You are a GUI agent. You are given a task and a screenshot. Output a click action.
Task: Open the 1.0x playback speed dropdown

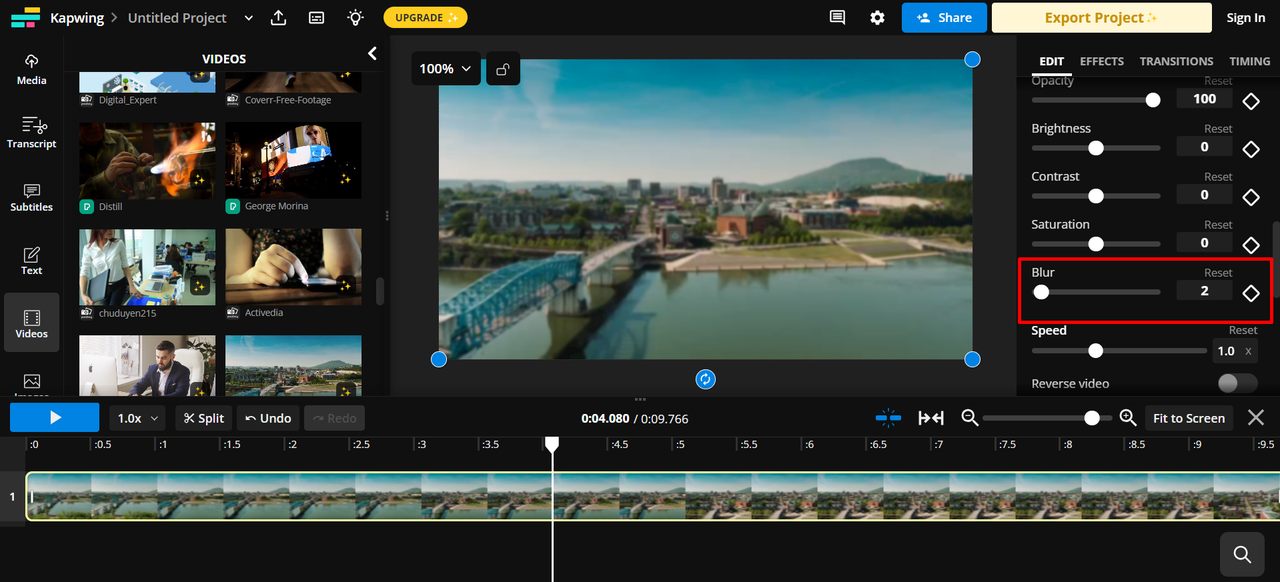139,418
